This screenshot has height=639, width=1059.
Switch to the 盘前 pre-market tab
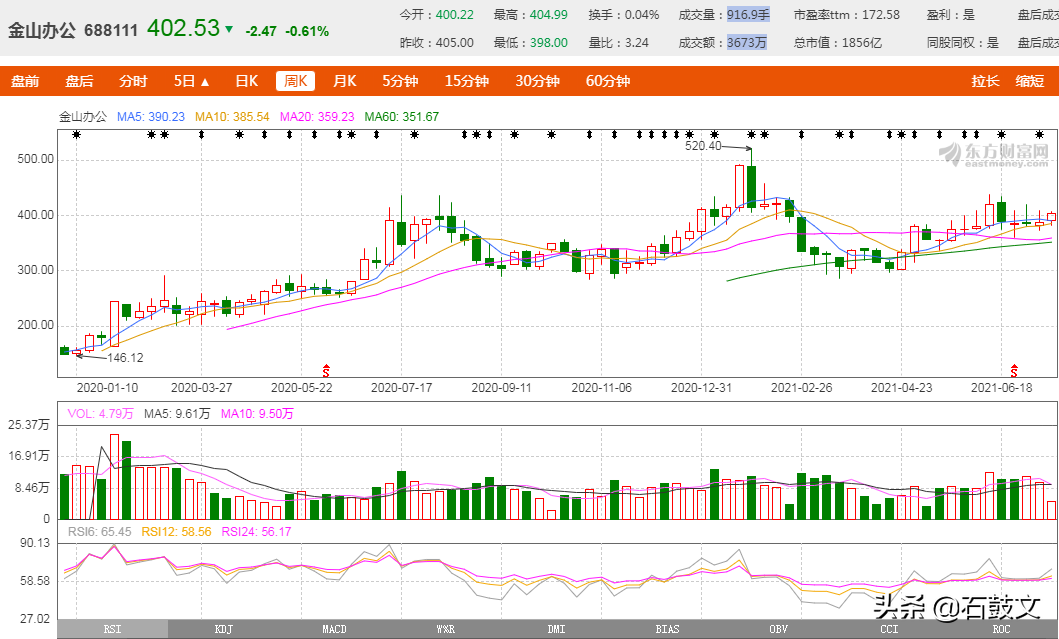pyautogui.click(x=25, y=81)
